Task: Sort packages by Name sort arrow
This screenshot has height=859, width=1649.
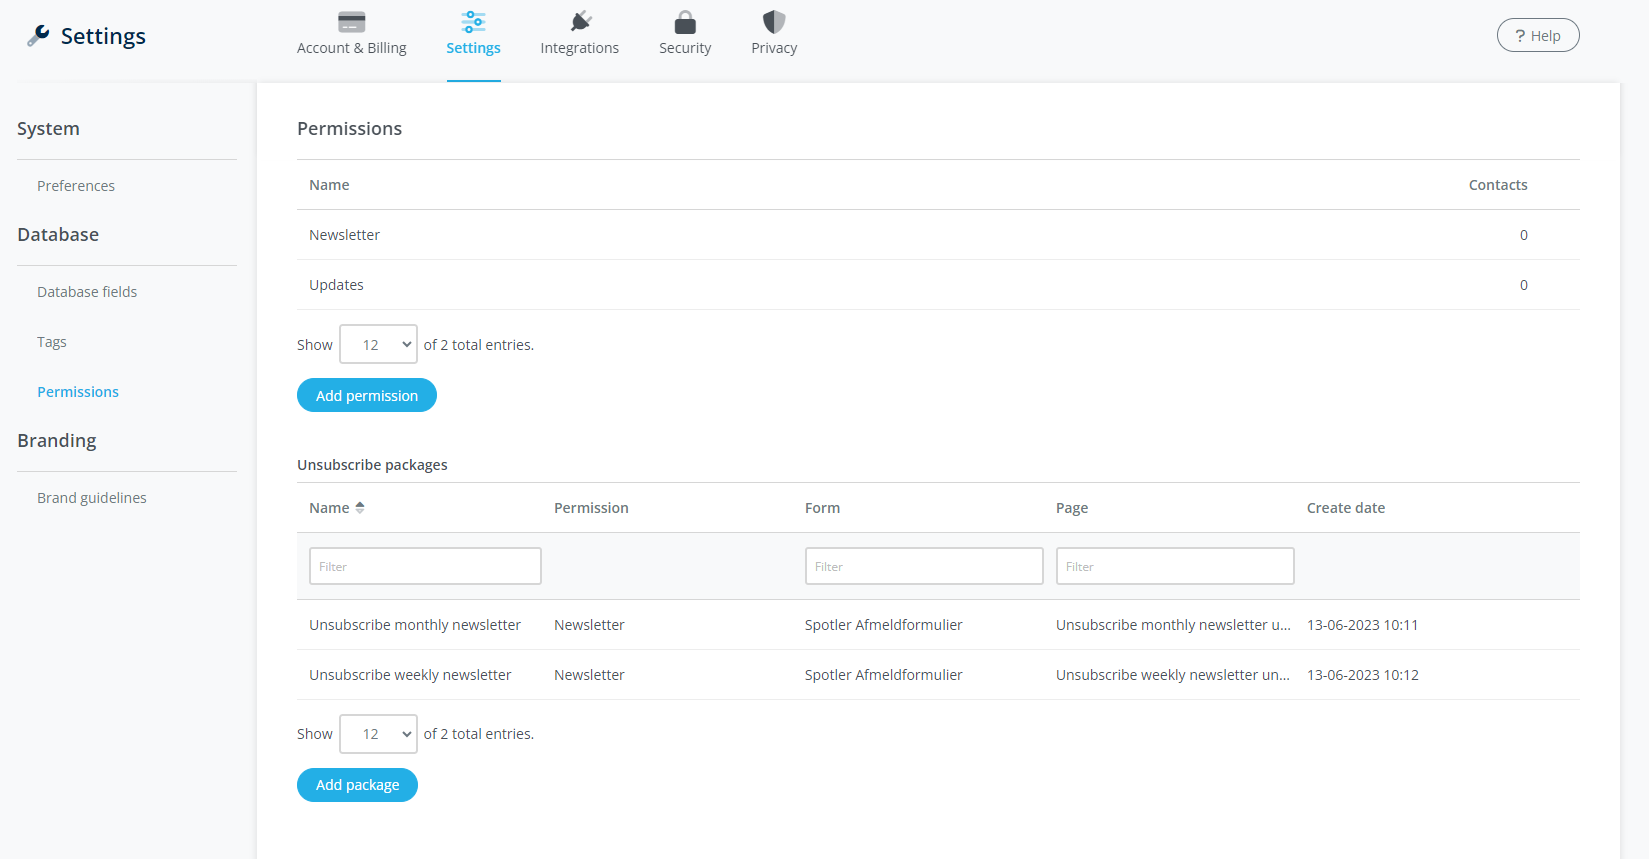Action: pyautogui.click(x=360, y=508)
